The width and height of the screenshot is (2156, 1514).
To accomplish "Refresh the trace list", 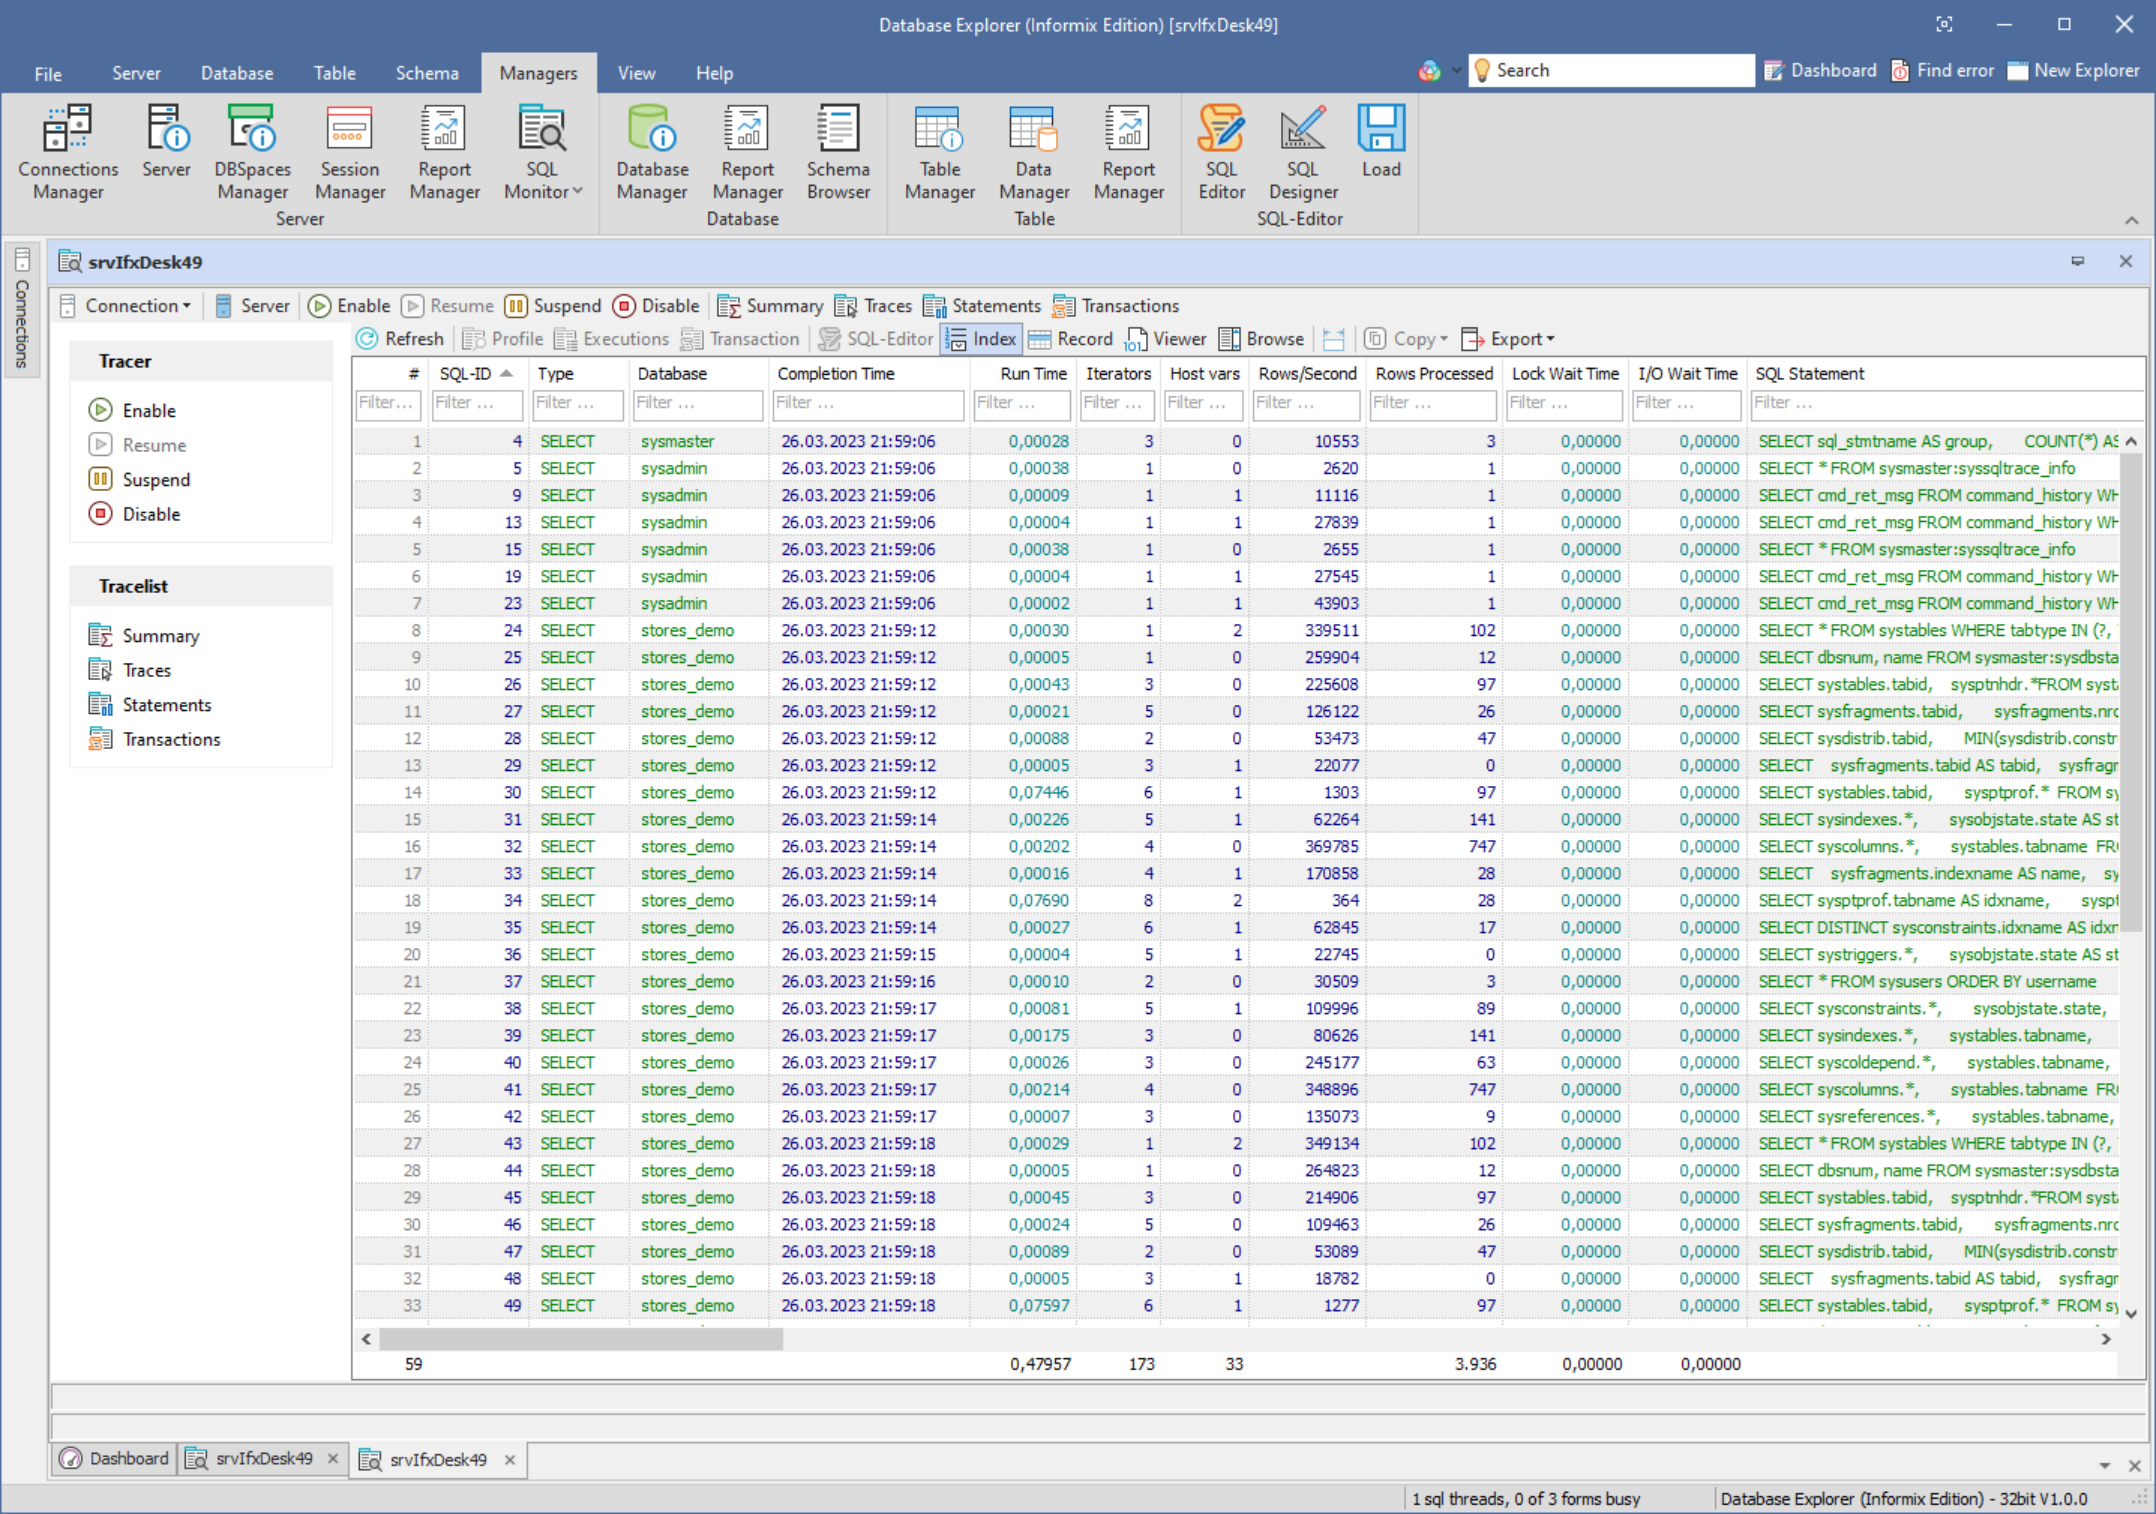I will (400, 339).
